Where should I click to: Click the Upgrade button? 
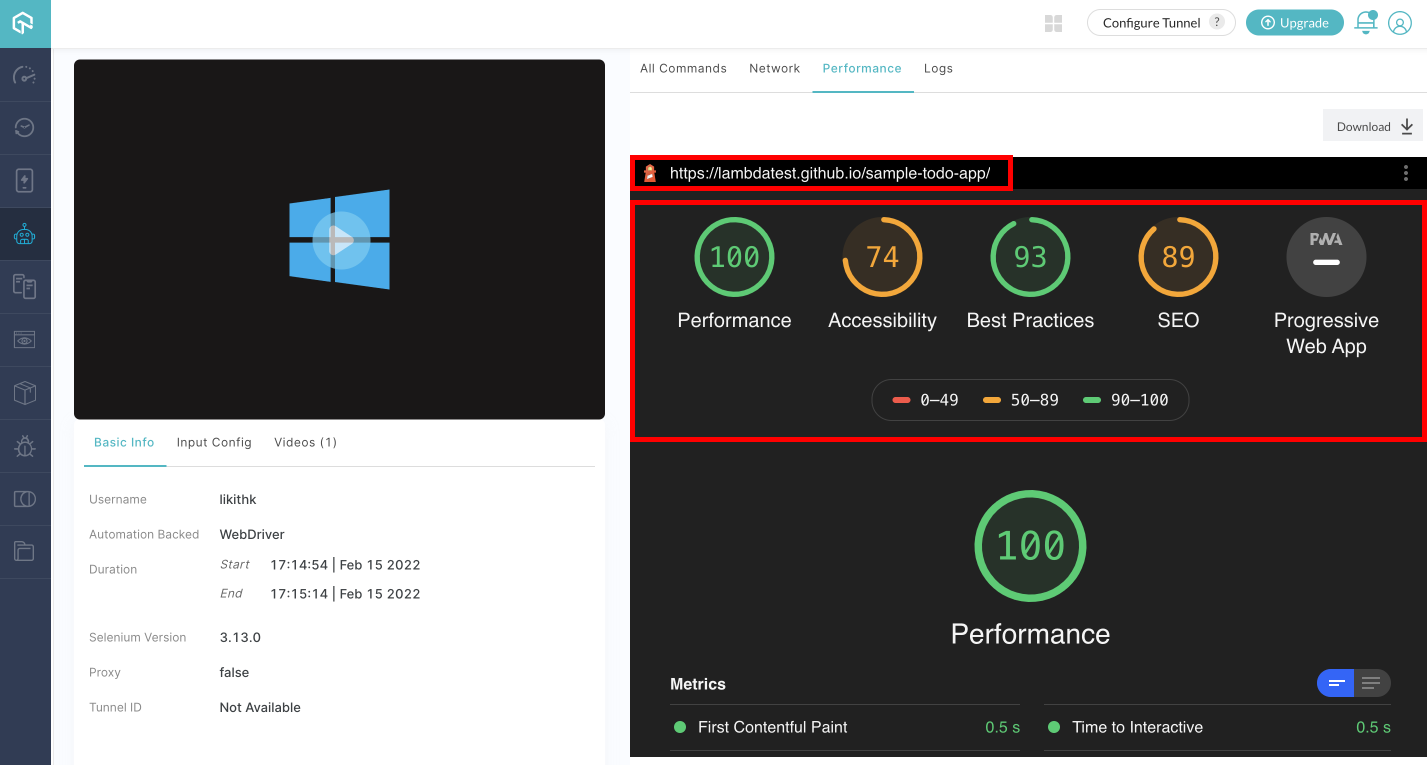1294,23
